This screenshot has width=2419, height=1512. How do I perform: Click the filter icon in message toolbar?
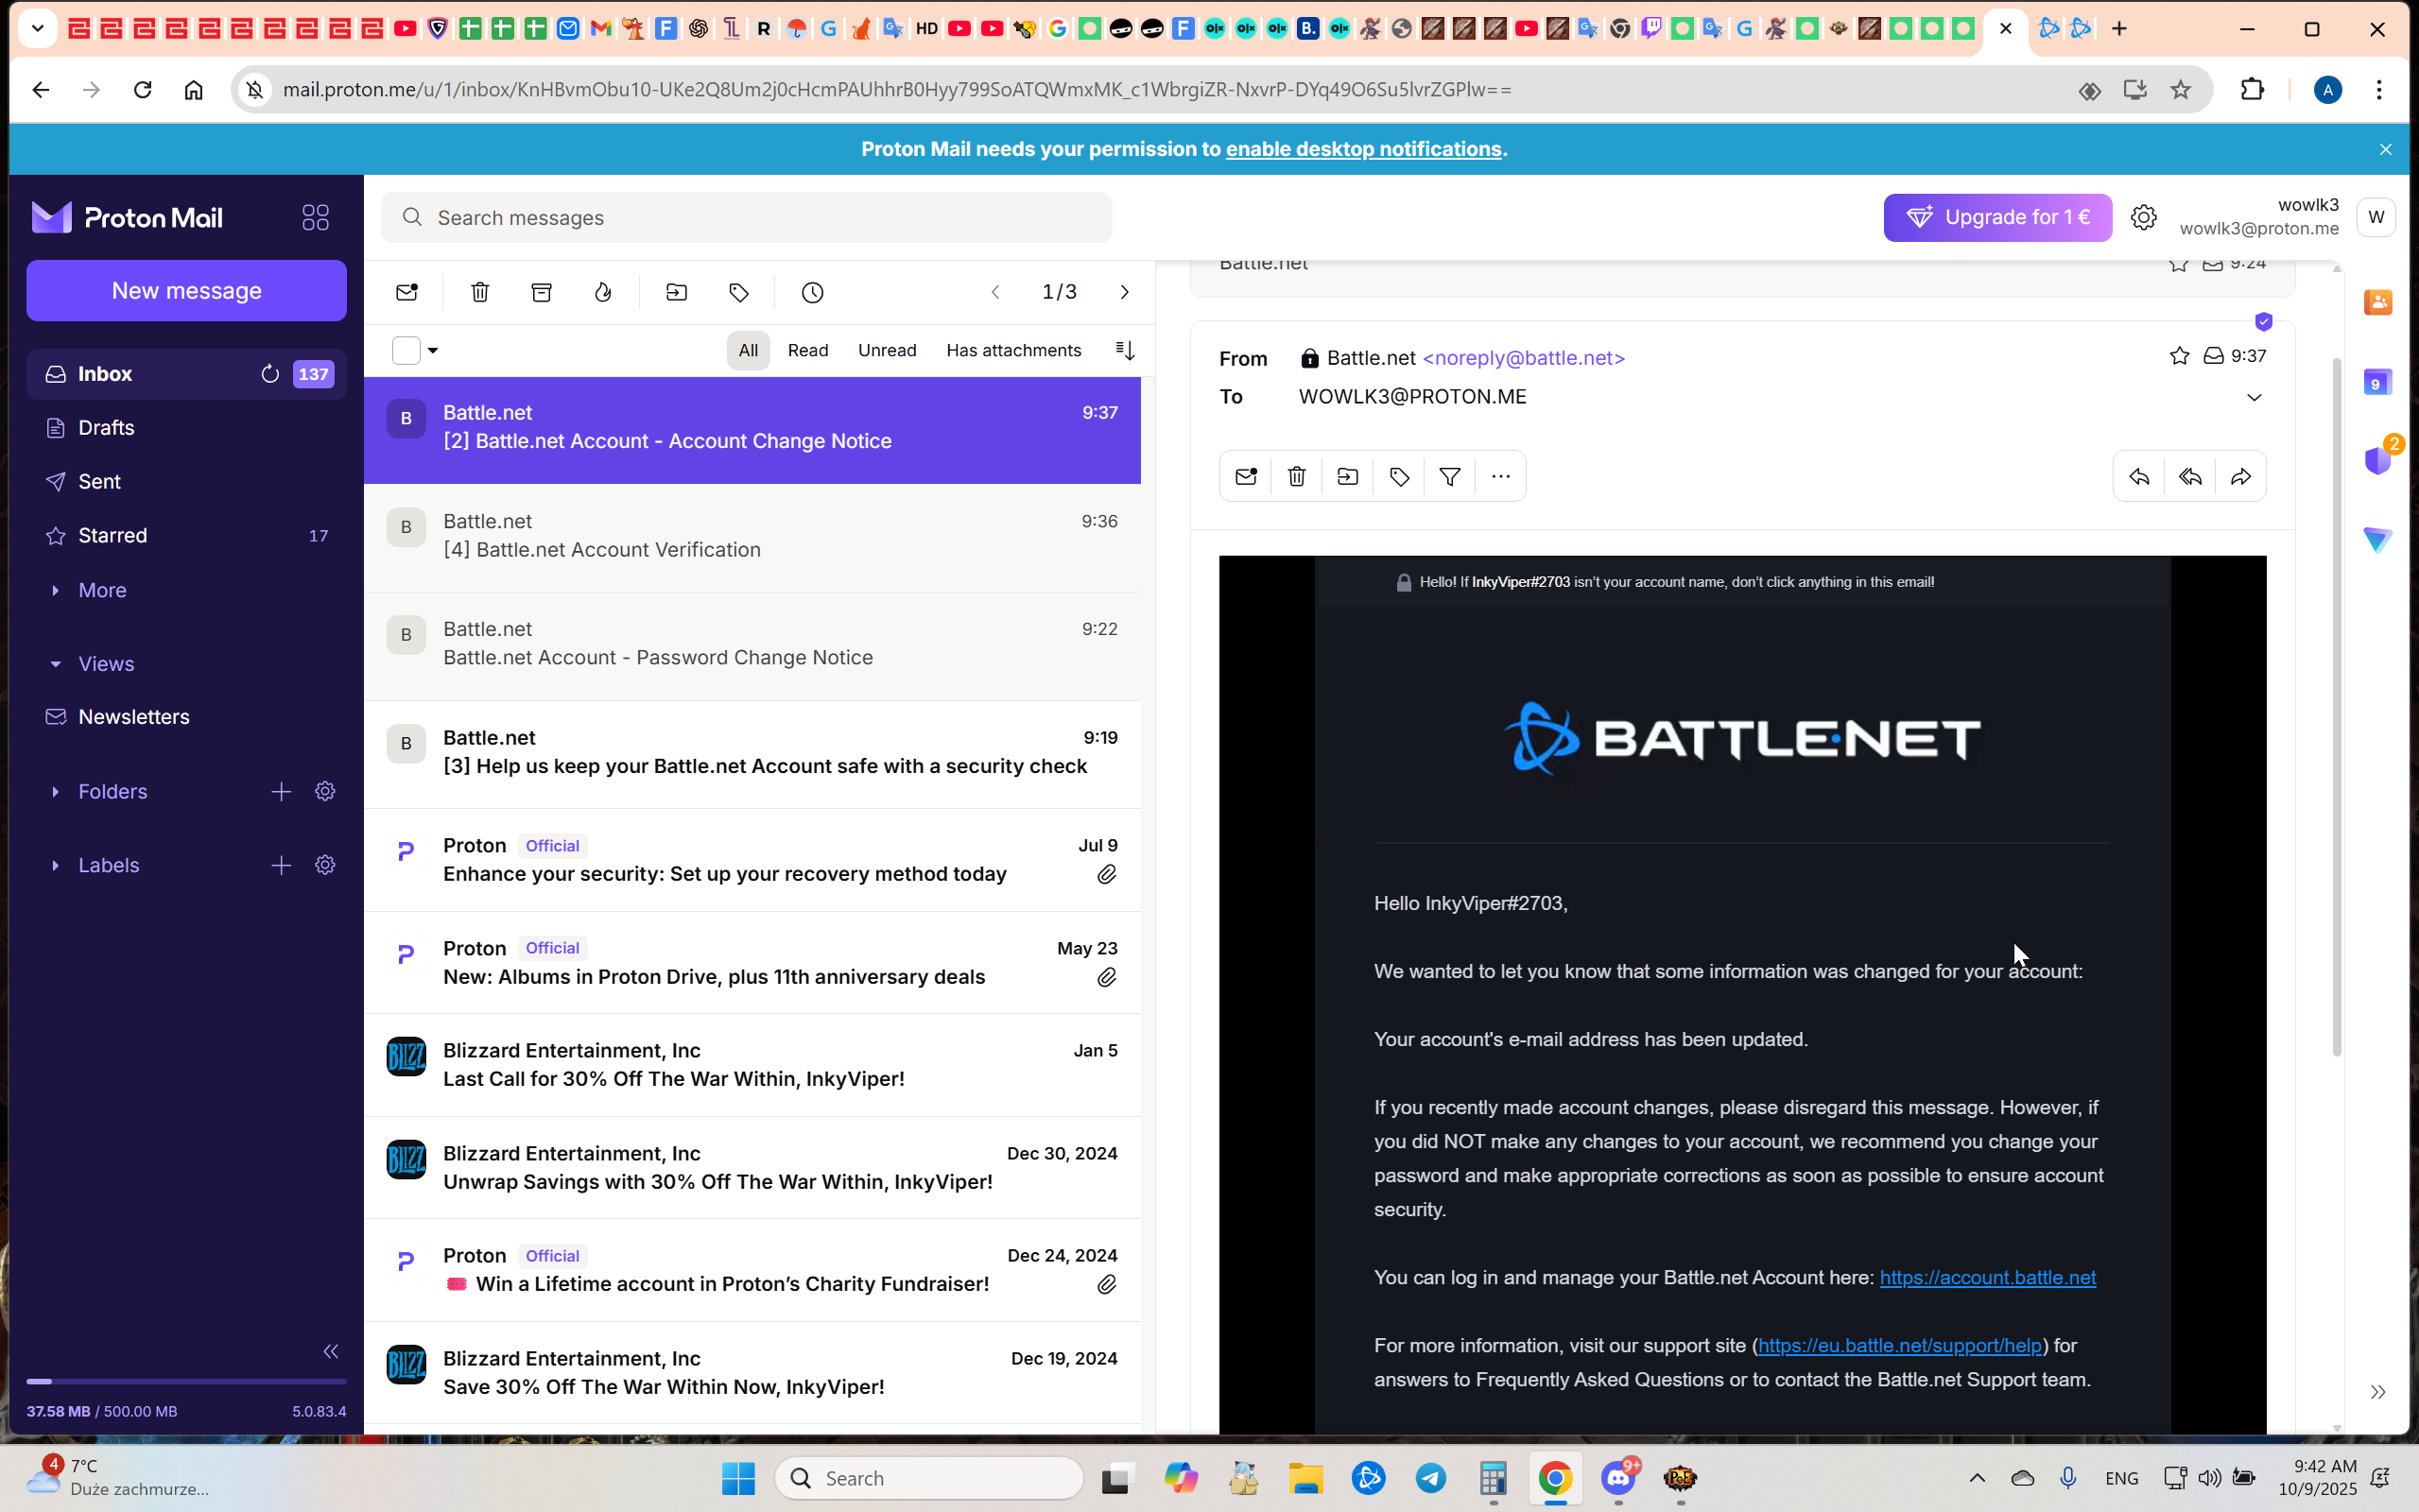[x=1449, y=477]
